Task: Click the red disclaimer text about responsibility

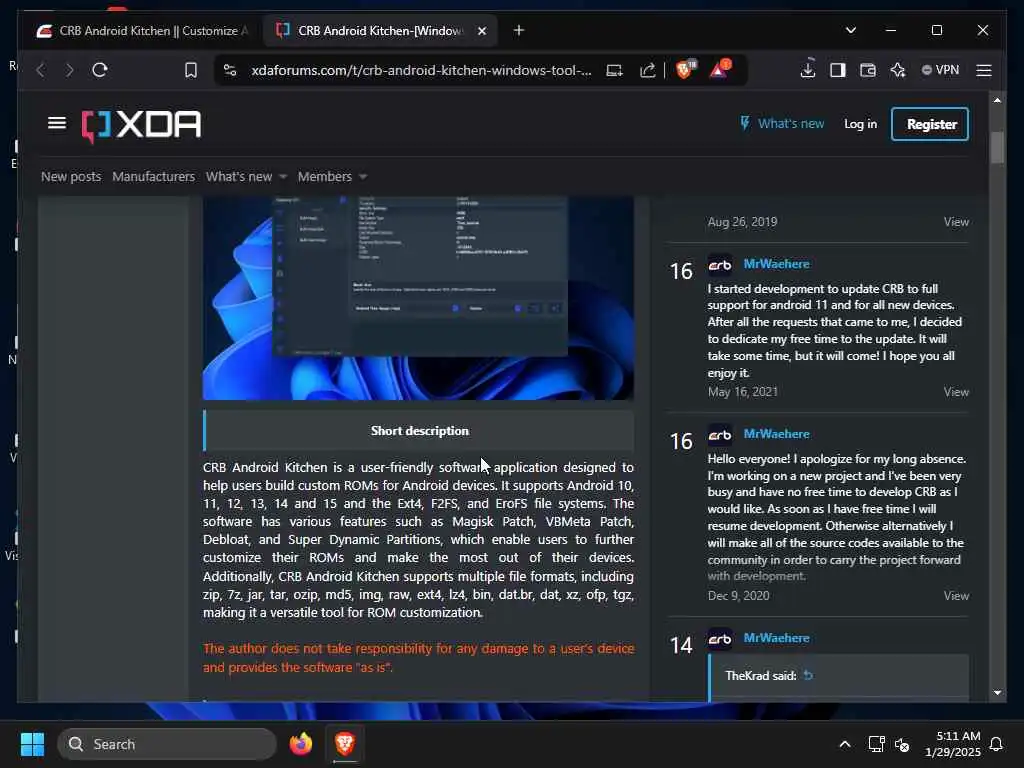Action: coord(418,658)
